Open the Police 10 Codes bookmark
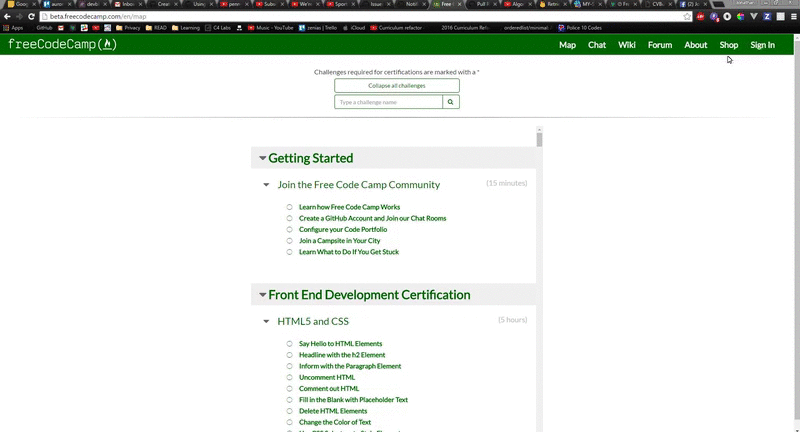This screenshot has width=800, height=432. (x=580, y=28)
